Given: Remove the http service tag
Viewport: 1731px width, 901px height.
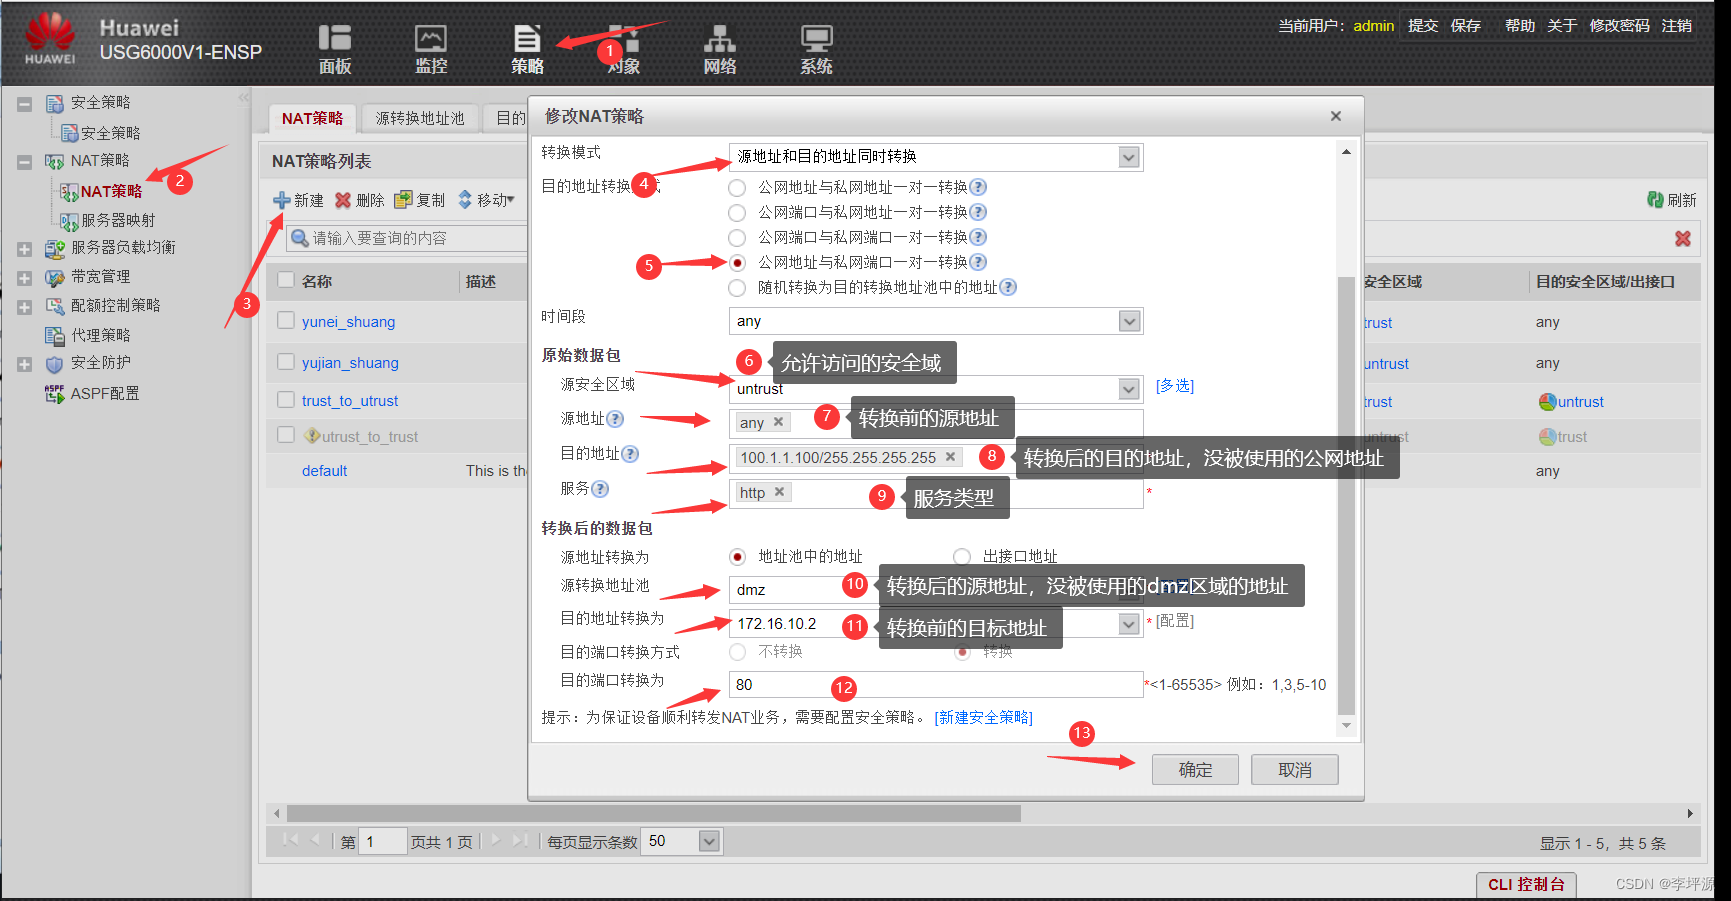Looking at the screenshot, I should (x=779, y=492).
